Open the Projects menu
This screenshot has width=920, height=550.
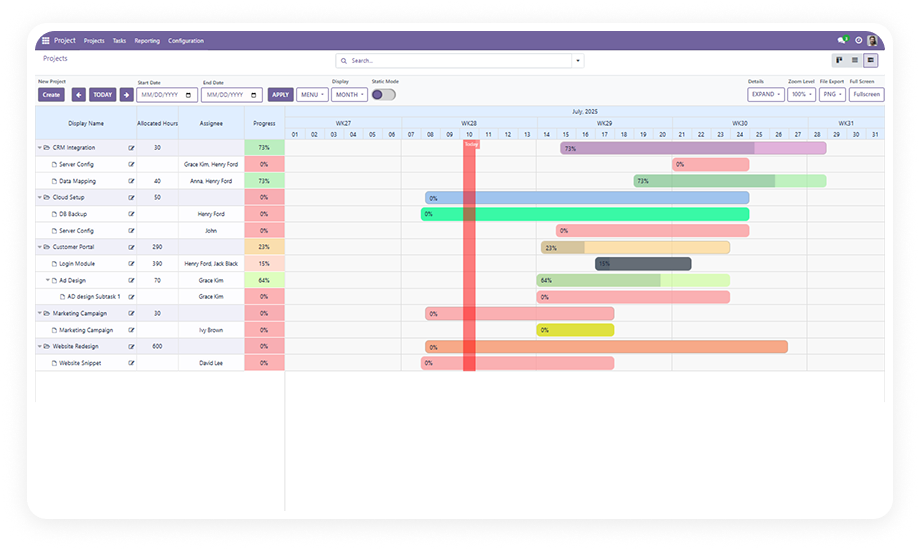(94, 41)
